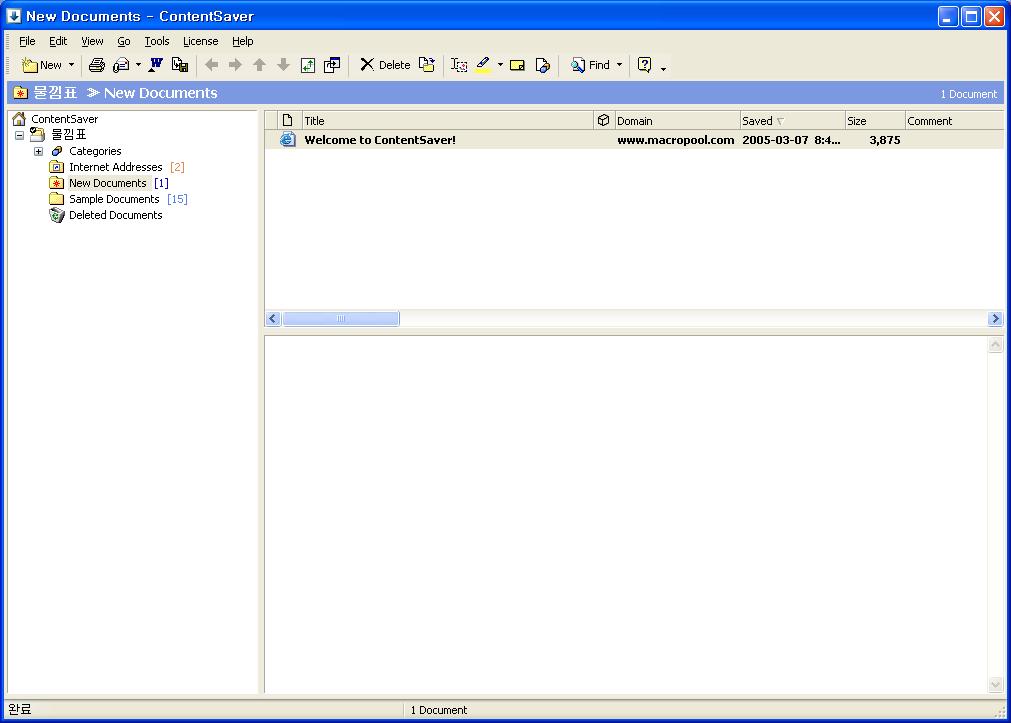Collapse the 물낌표 tree node
The image size is (1011, 723).
pos(19,135)
